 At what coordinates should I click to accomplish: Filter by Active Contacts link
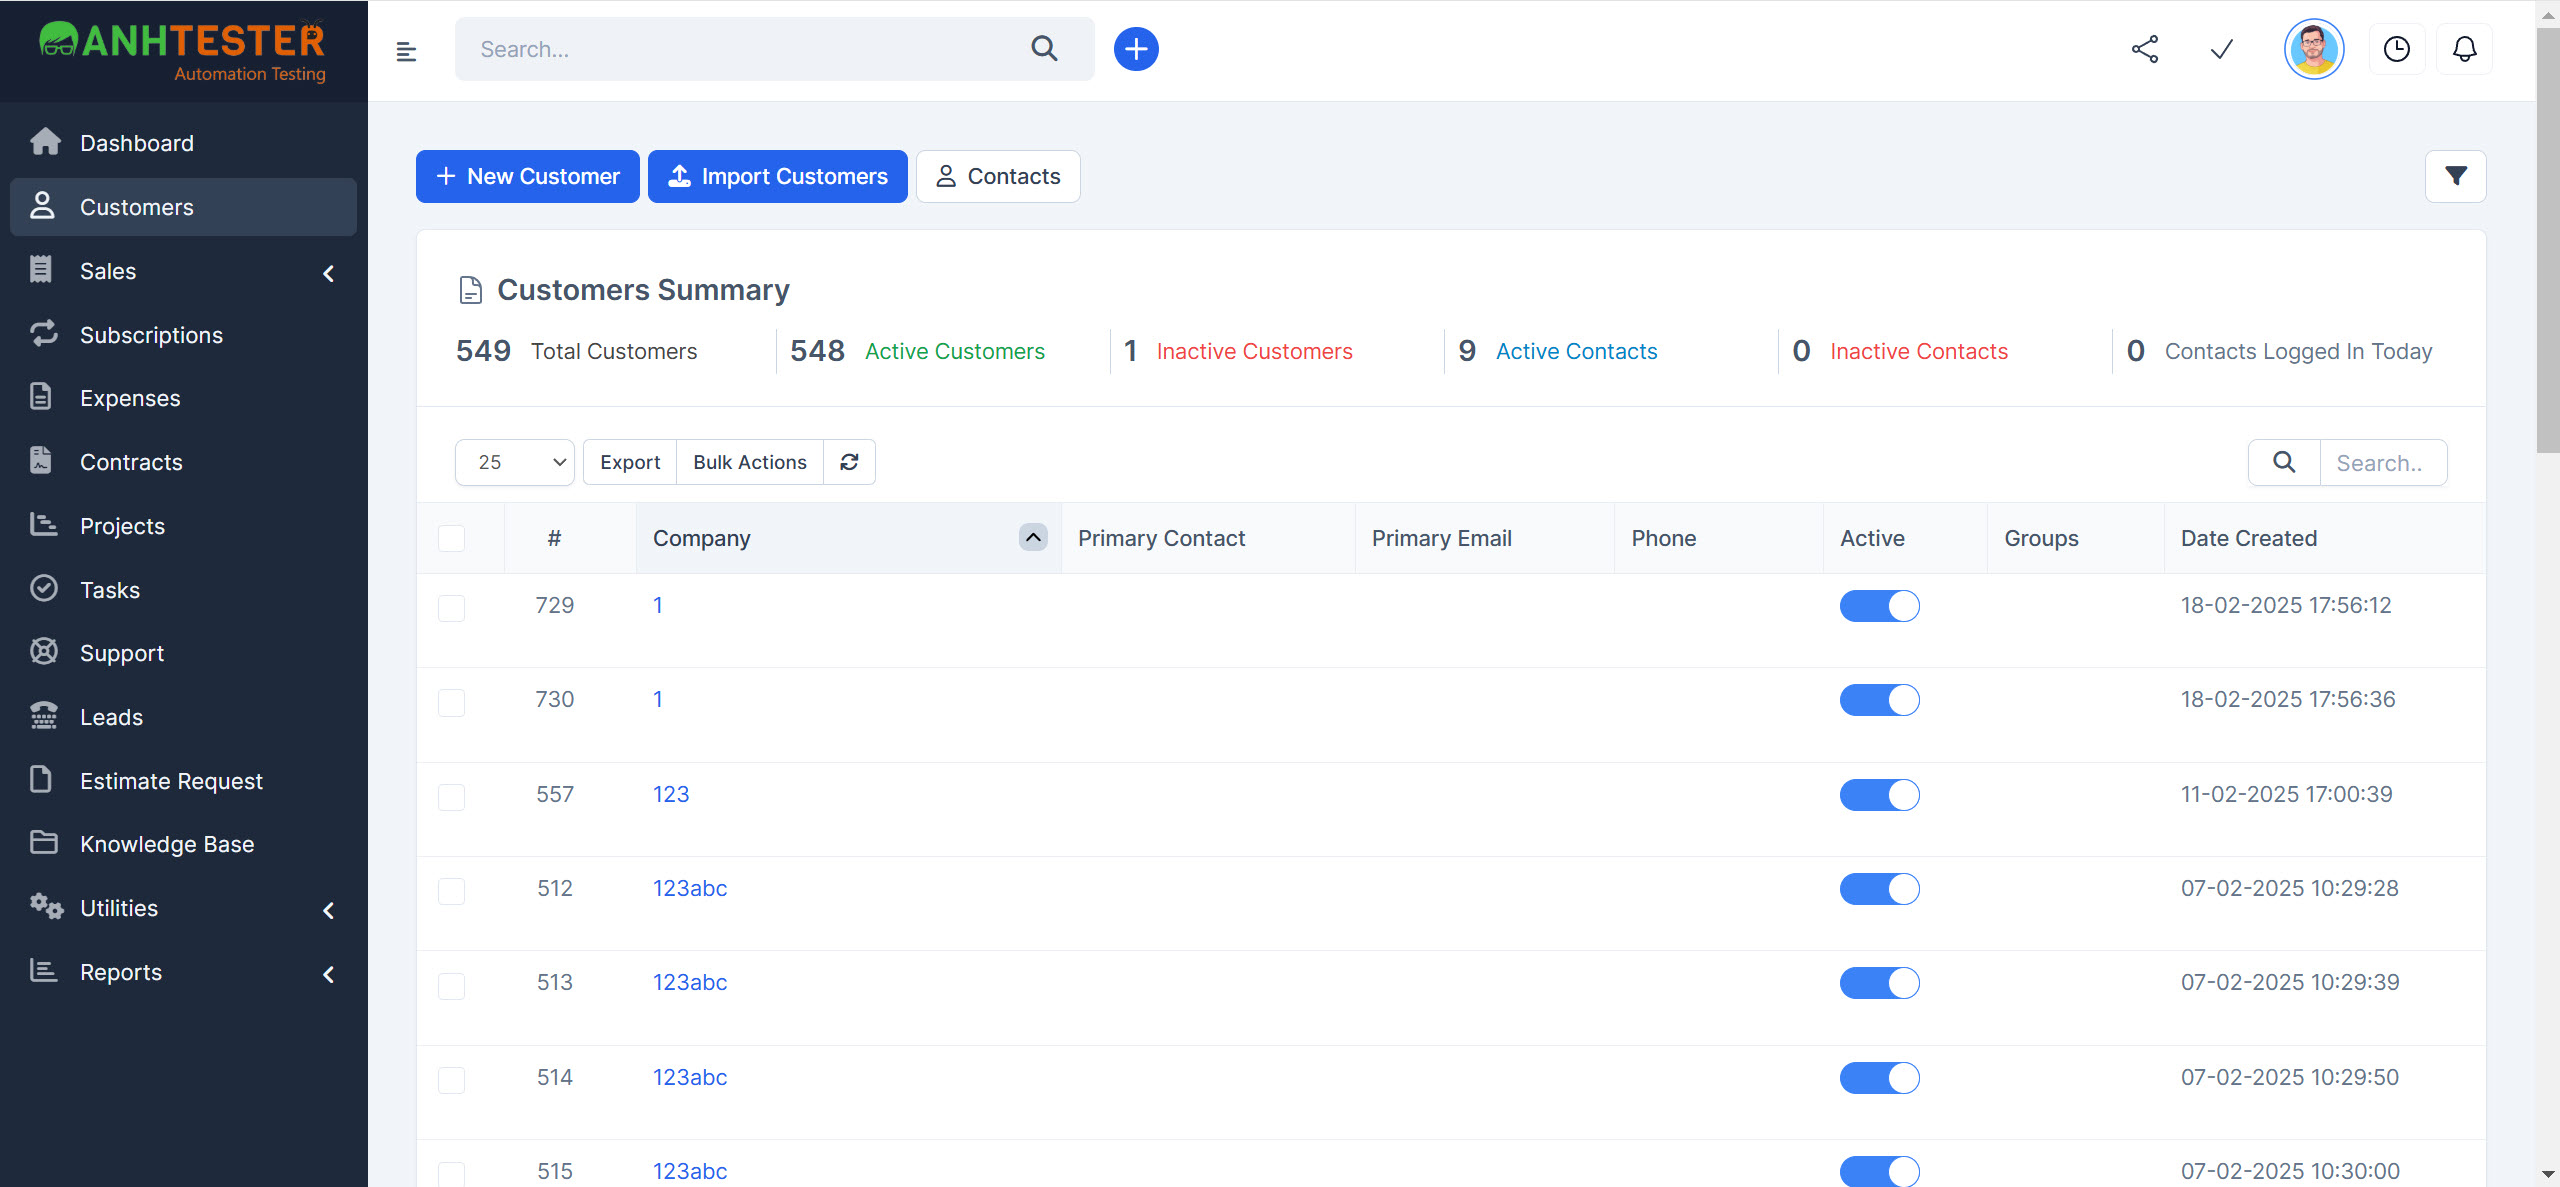[1576, 351]
